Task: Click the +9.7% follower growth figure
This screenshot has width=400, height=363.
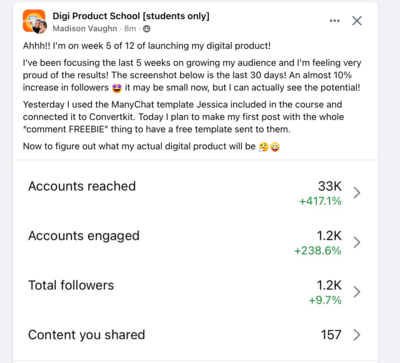Action: [325, 300]
